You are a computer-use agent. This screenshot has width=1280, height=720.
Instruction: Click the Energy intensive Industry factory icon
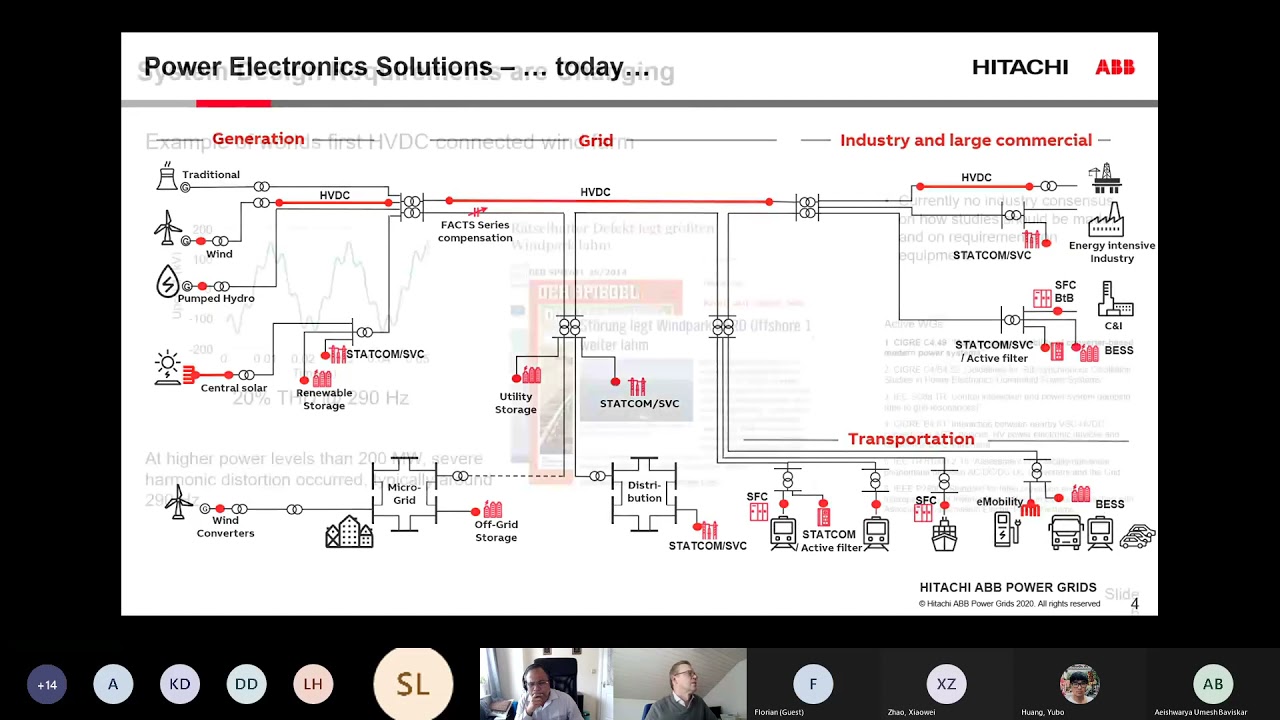pyautogui.click(x=1107, y=220)
